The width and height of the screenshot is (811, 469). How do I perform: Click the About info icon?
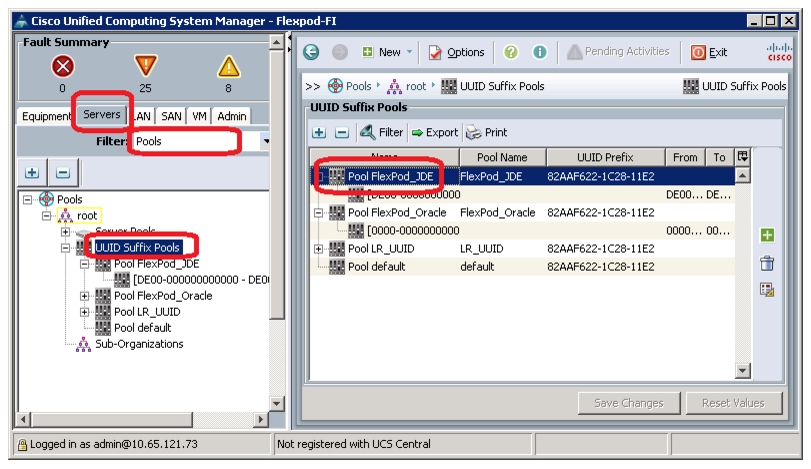pyautogui.click(x=539, y=52)
